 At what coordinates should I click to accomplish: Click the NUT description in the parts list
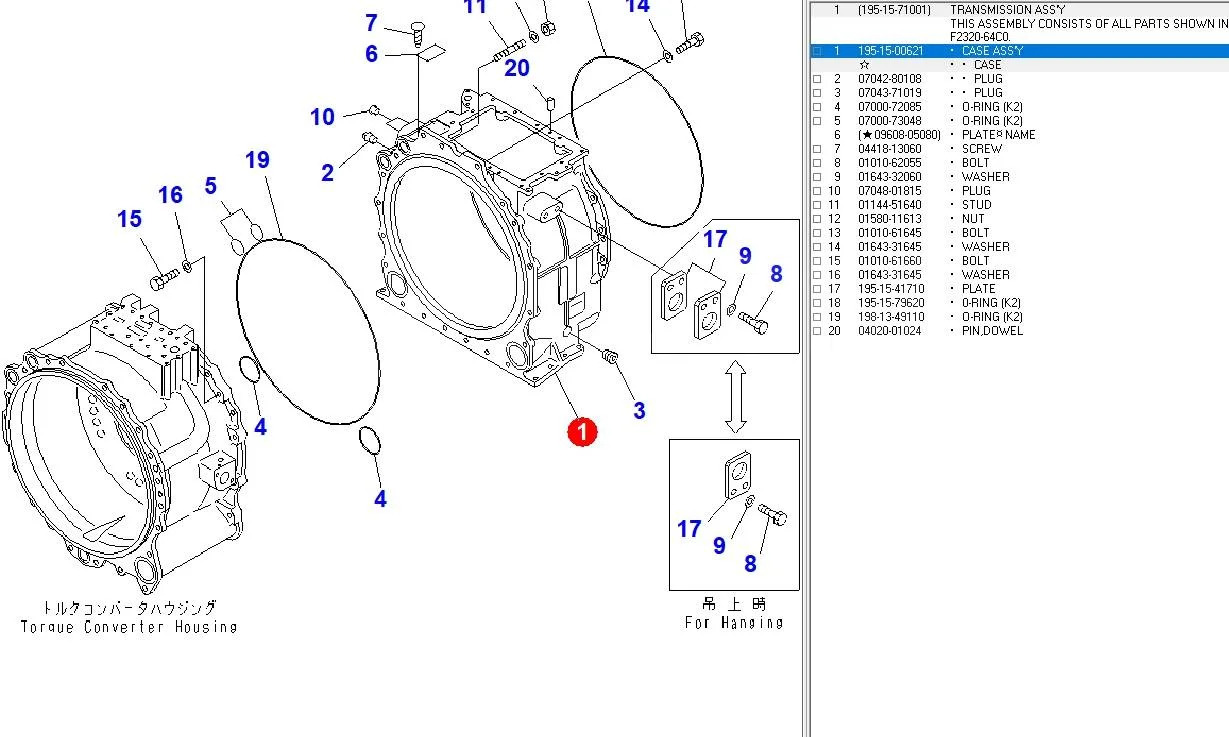tap(973, 219)
